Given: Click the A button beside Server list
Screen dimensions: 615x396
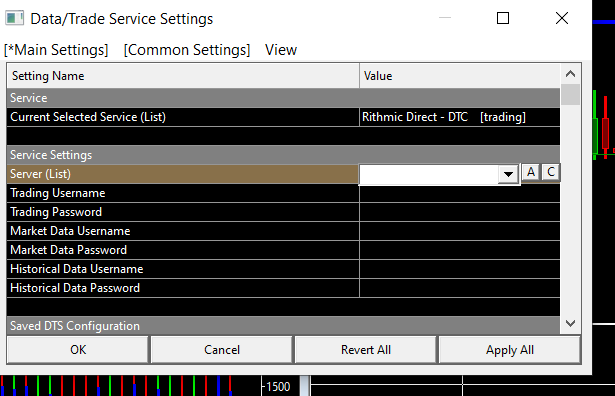Looking at the screenshot, I should pos(531,173).
